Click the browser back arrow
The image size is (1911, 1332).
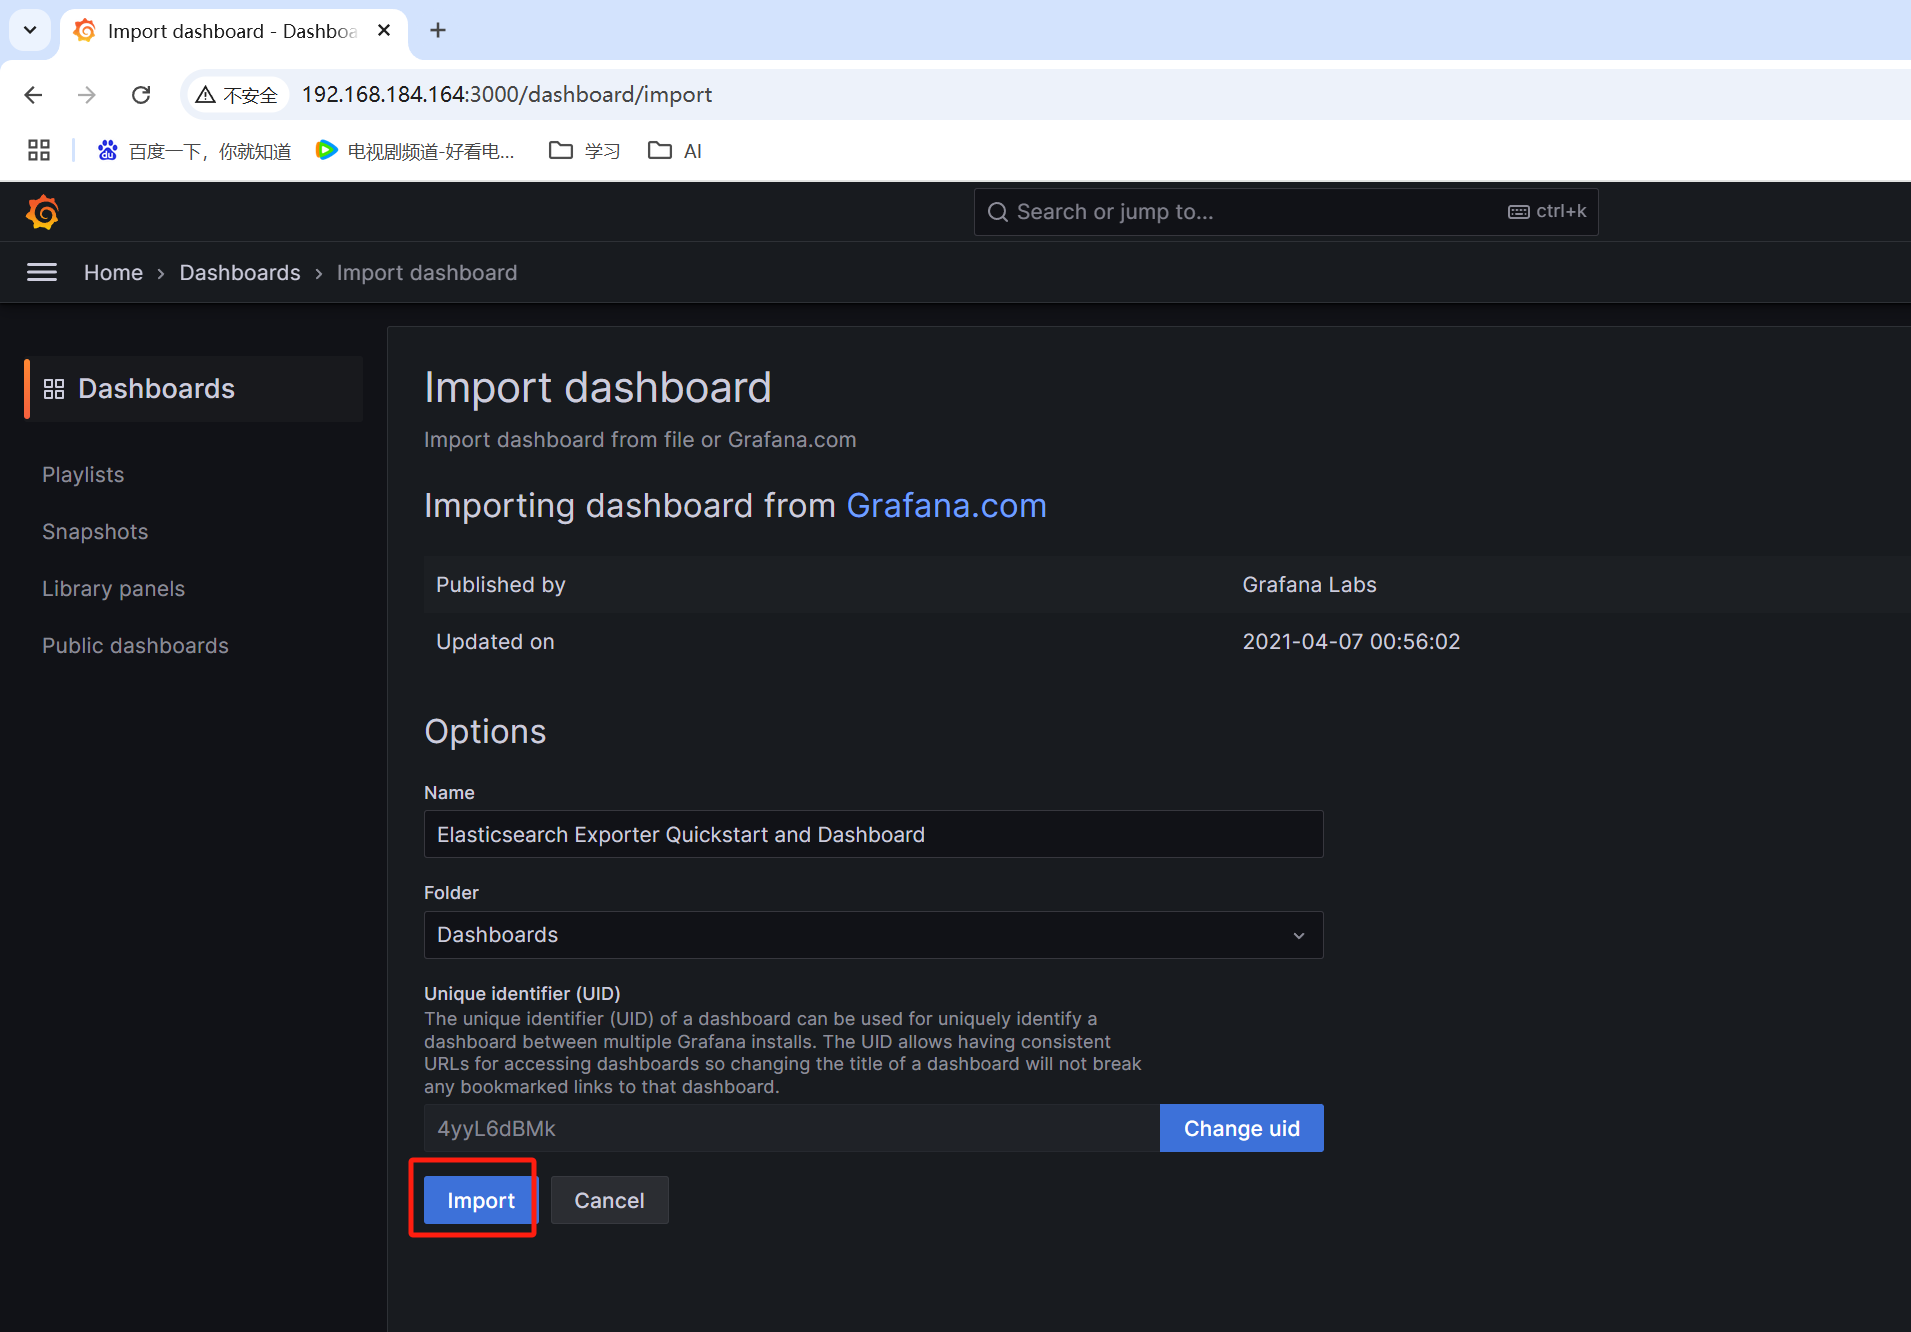33,95
